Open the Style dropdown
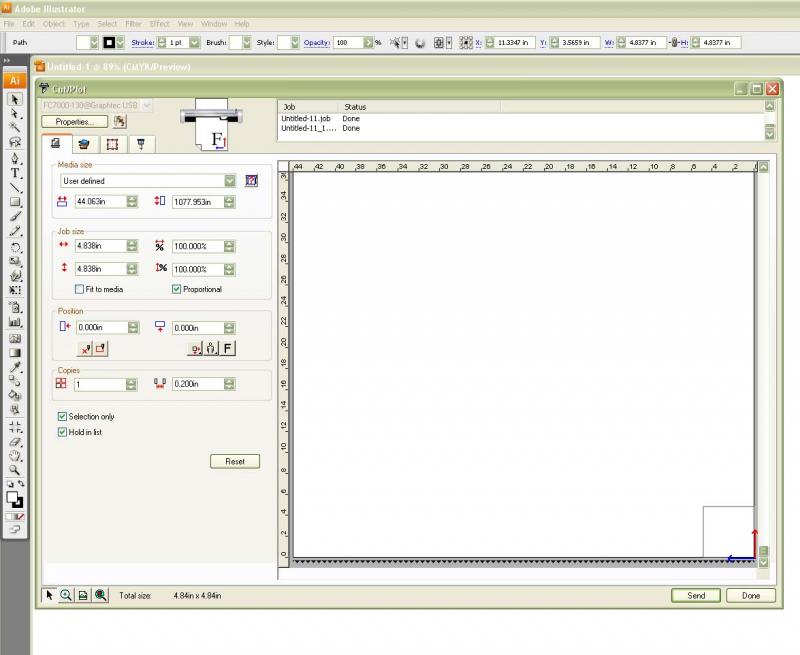The image size is (800, 655). pyautogui.click(x=294, y=43)
